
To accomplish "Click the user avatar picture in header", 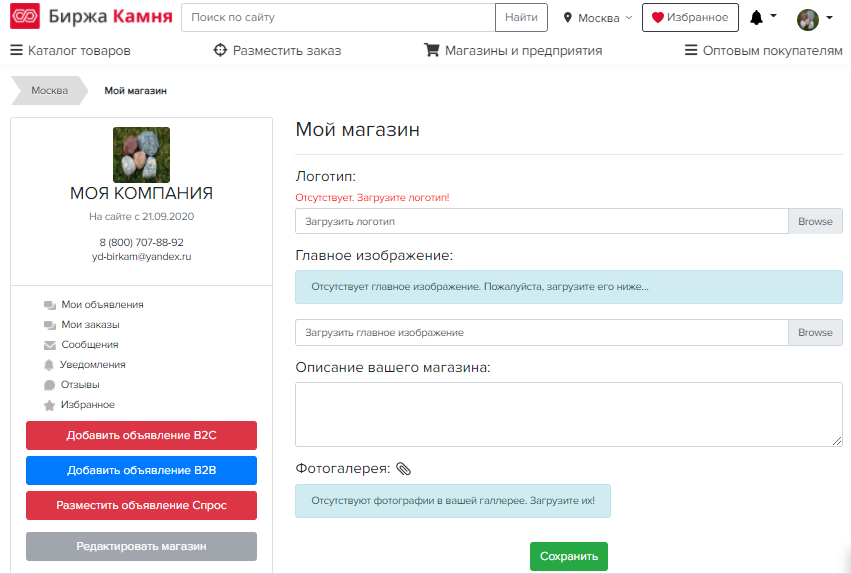I will pos(808,20).
